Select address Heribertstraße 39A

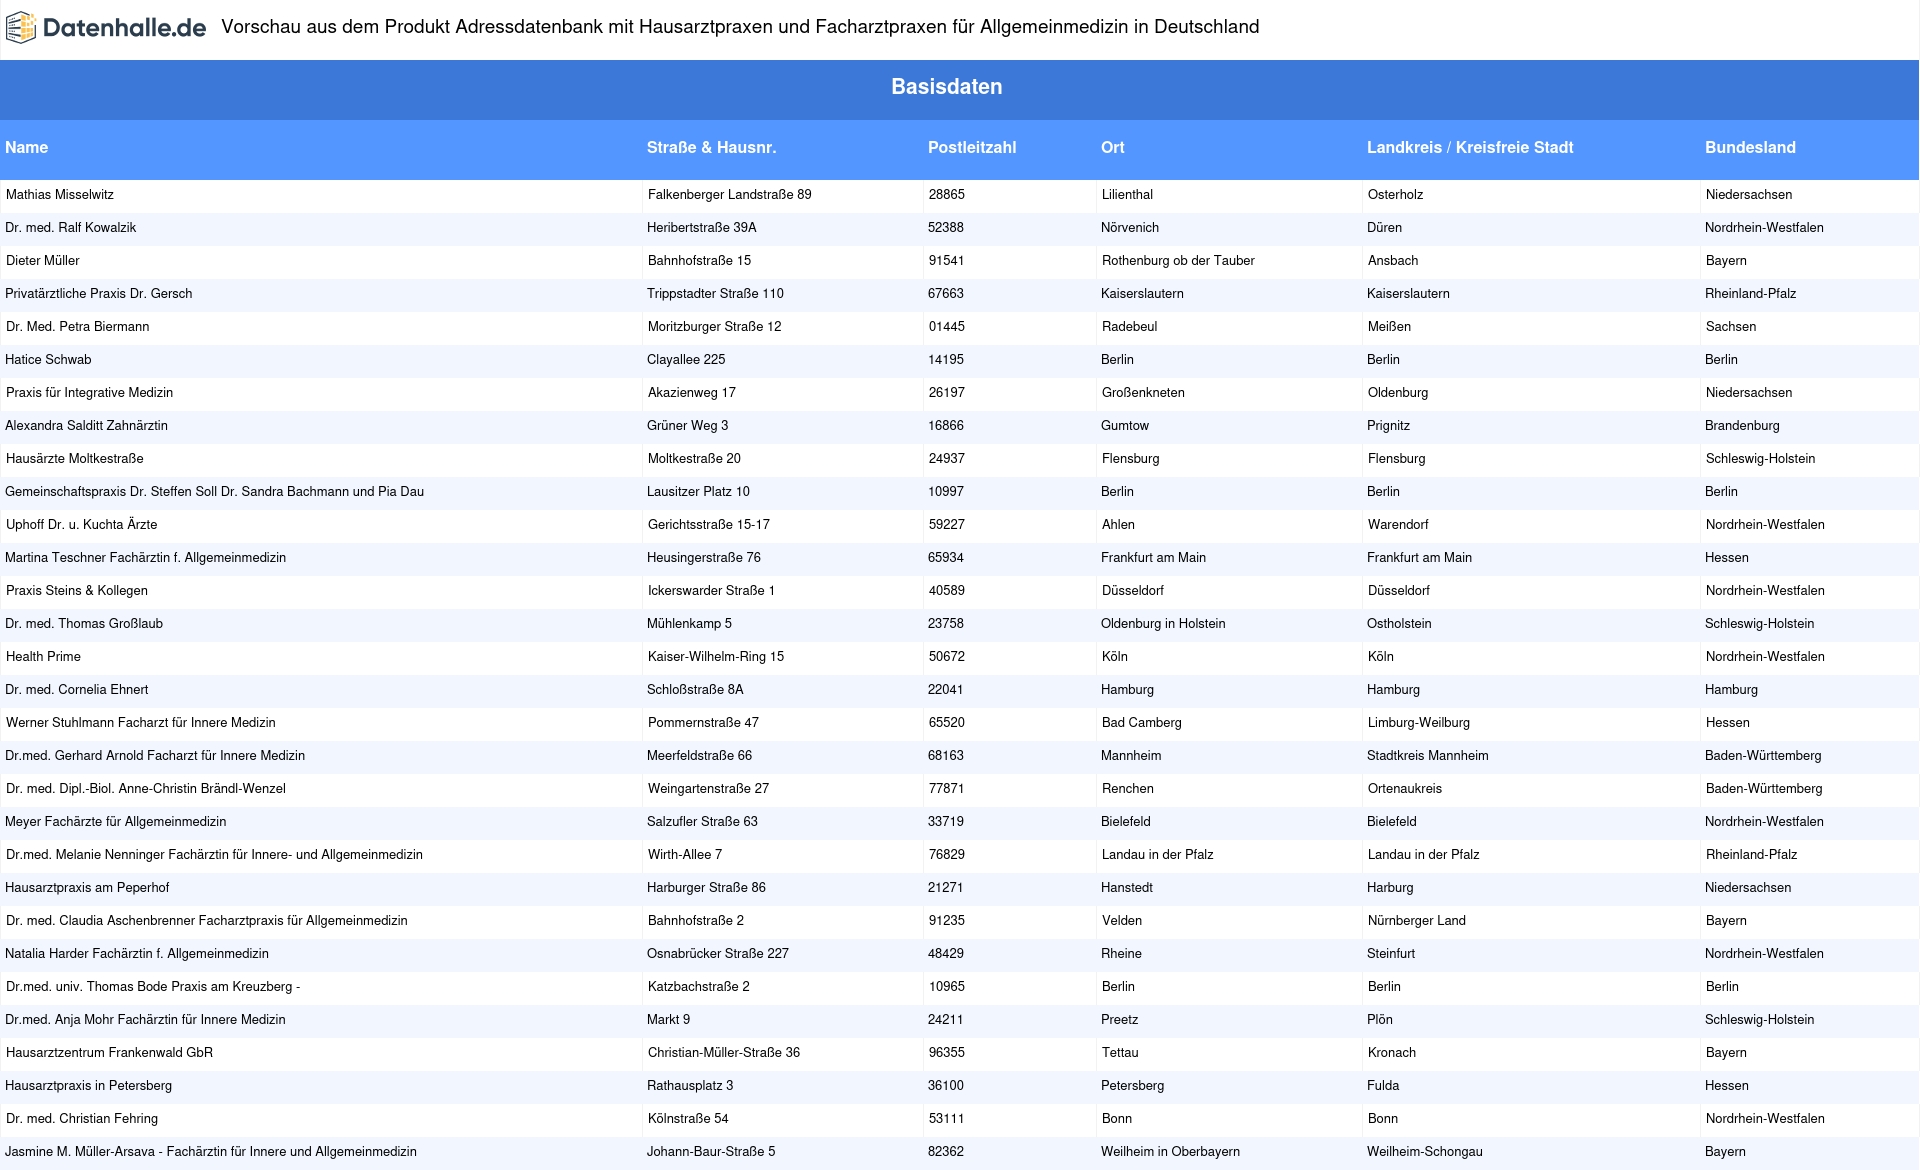[702, 227]
